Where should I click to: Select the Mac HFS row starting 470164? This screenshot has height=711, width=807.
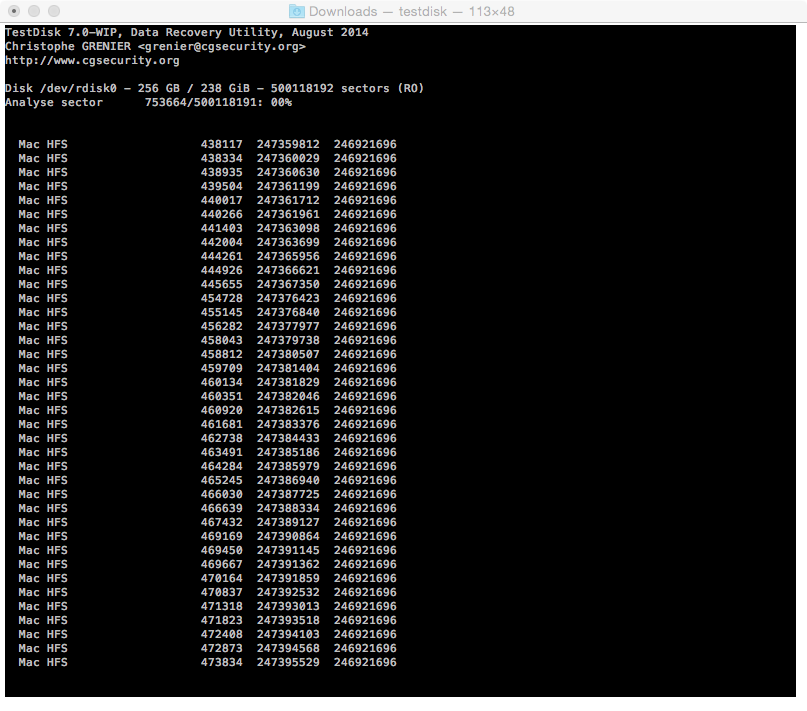[207, 578]
